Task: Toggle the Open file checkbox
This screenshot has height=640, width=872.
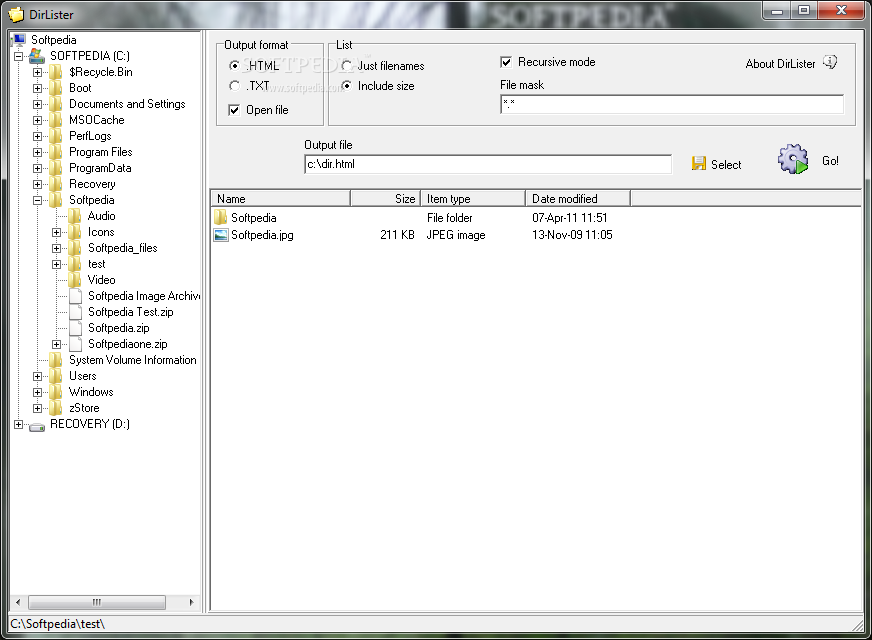Action: 234,110
